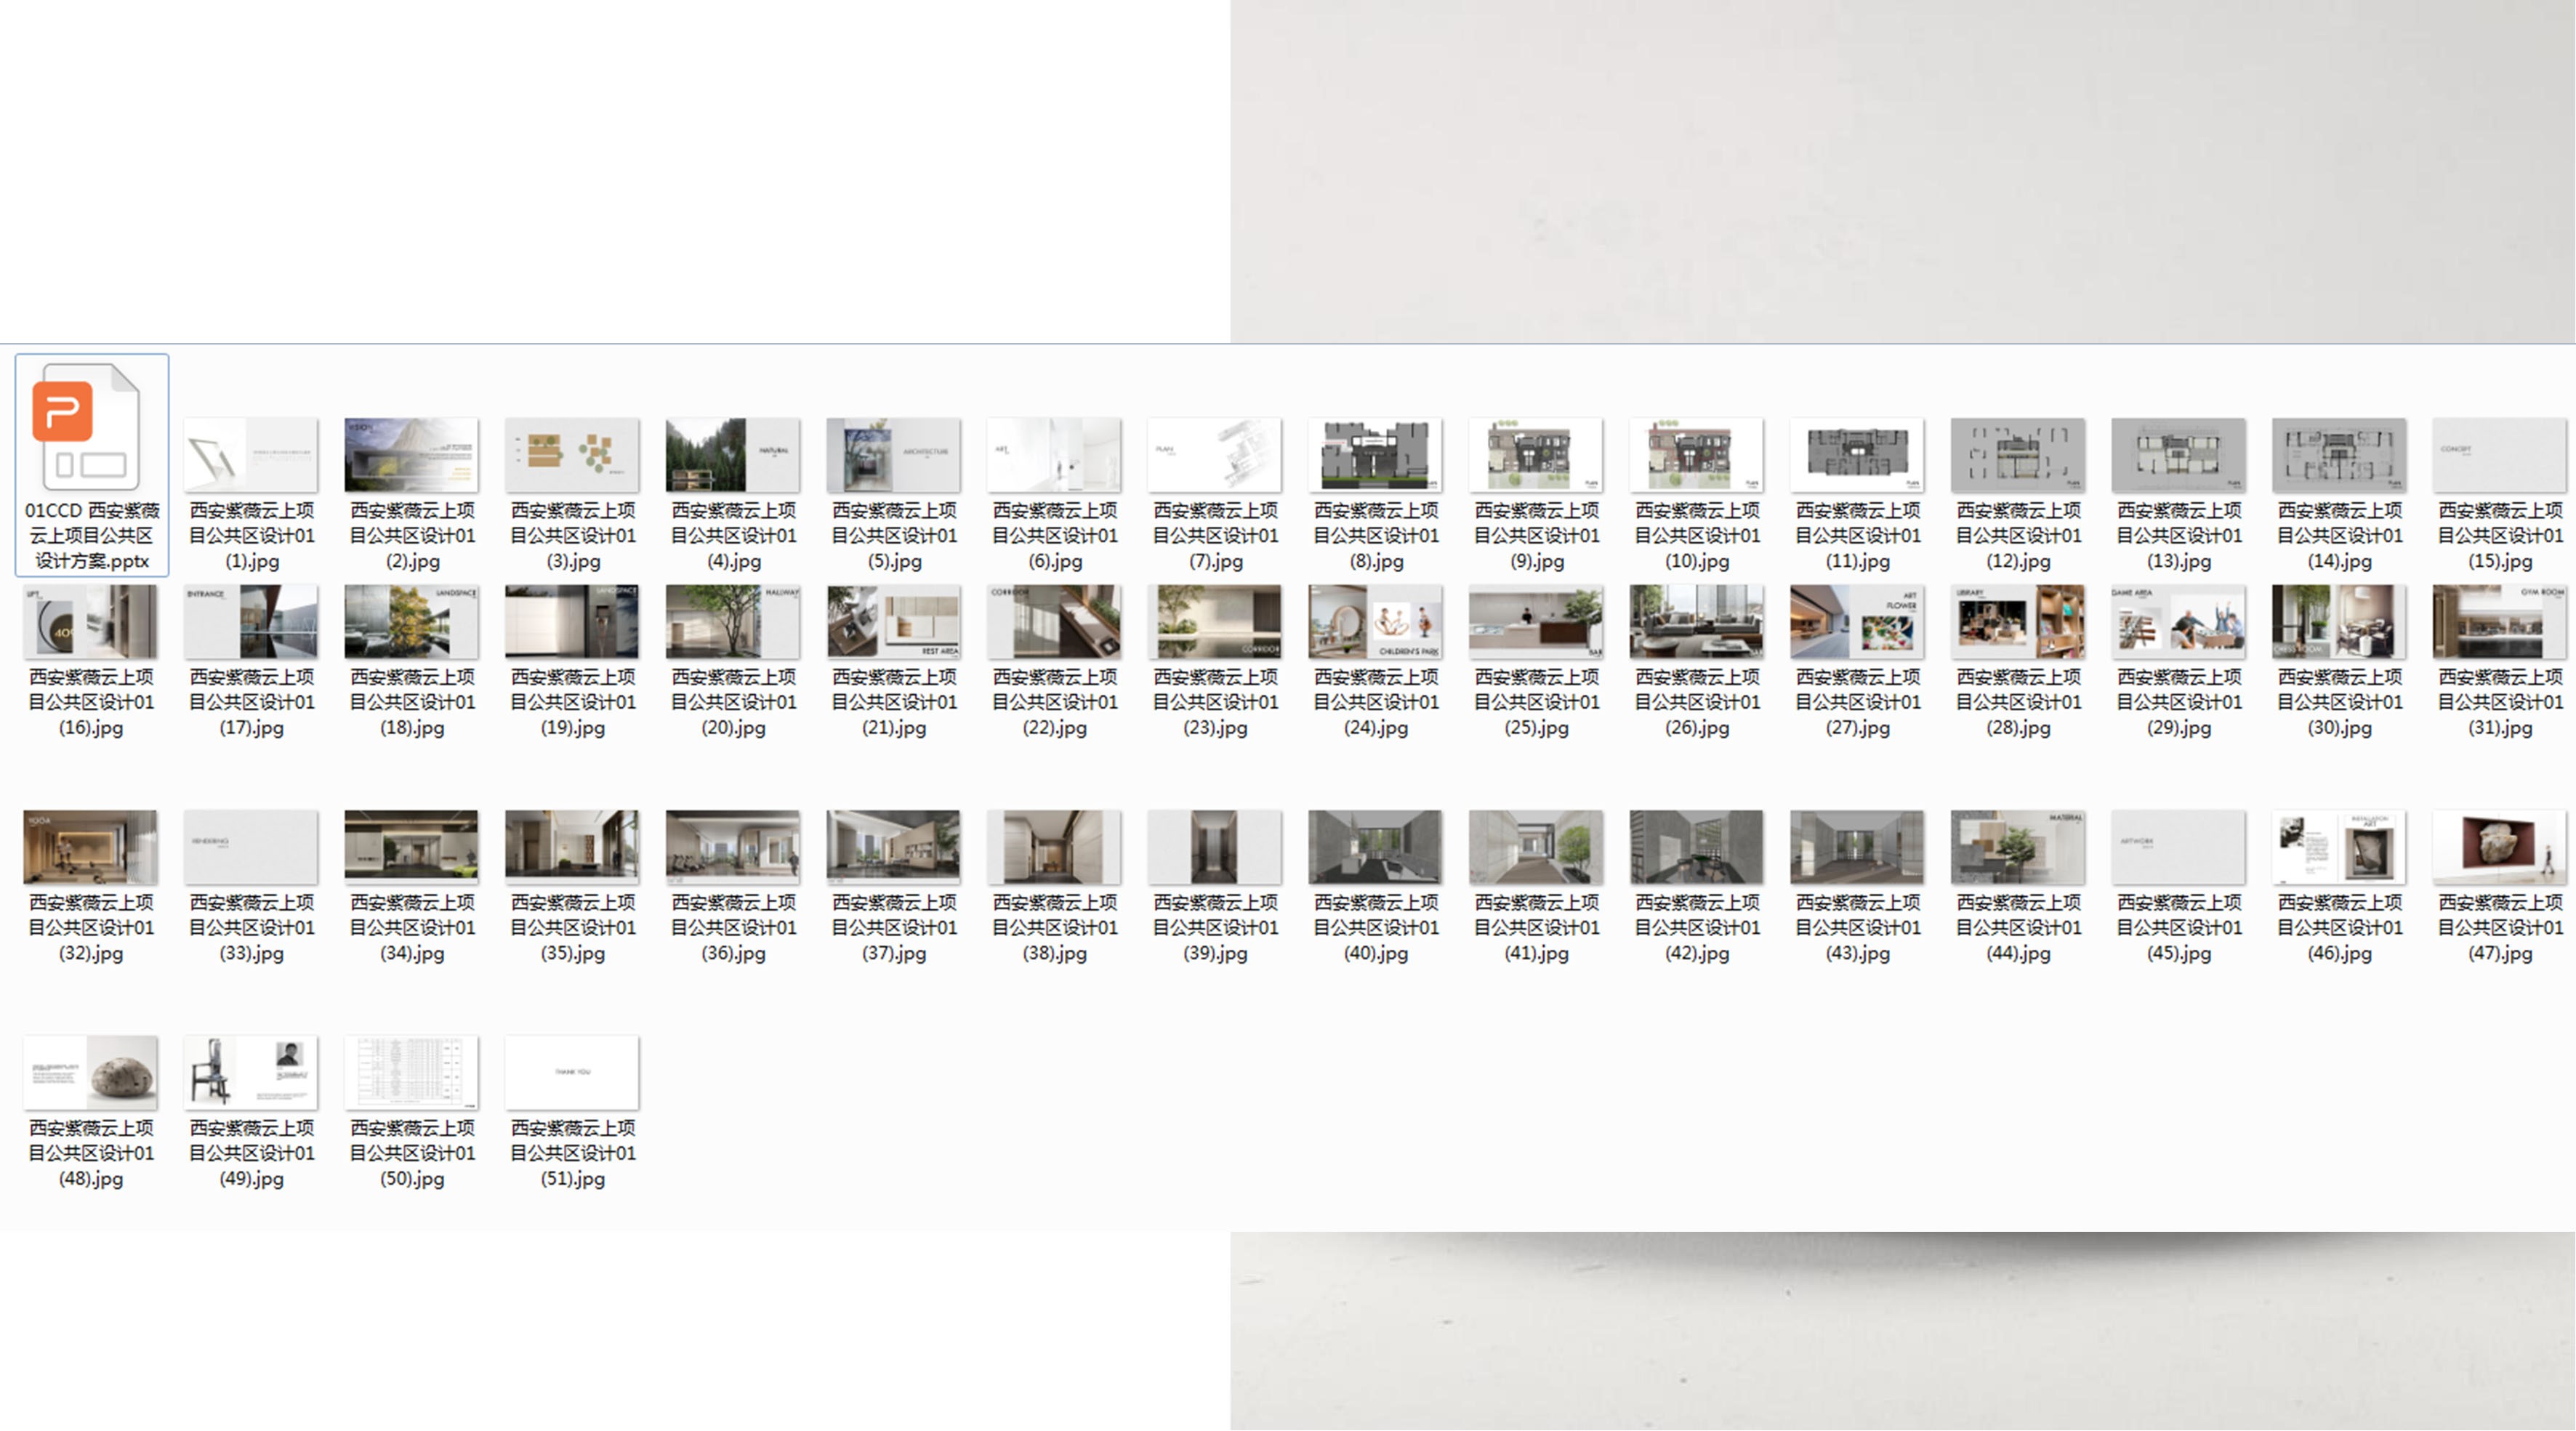The image size is (2576, 1431).
Task: Select Yoga slide thumbnail (32).jpg
Action: click(x=91, y=847)
